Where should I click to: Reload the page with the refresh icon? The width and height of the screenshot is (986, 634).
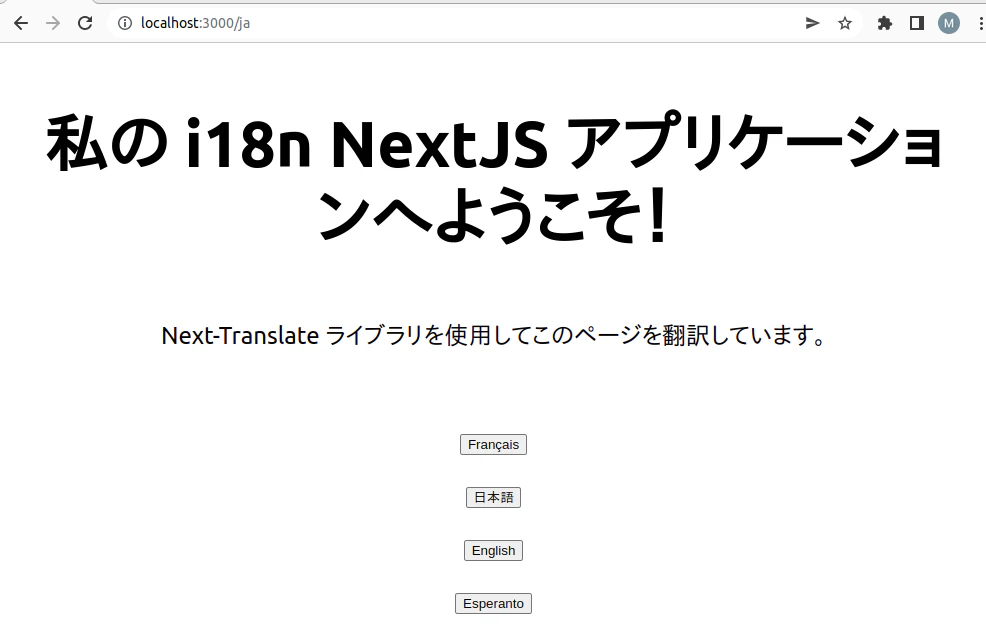[x=85, y=23]
